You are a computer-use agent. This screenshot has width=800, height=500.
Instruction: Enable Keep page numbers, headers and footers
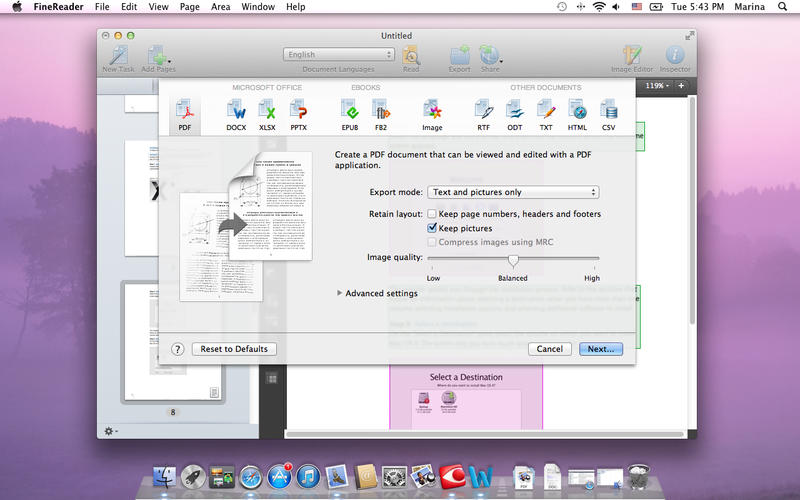point(432,214)
